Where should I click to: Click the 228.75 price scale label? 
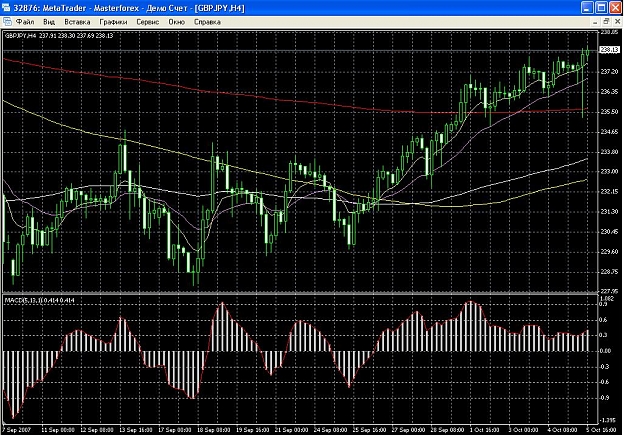pyautogui.click(x=609, y=272)
